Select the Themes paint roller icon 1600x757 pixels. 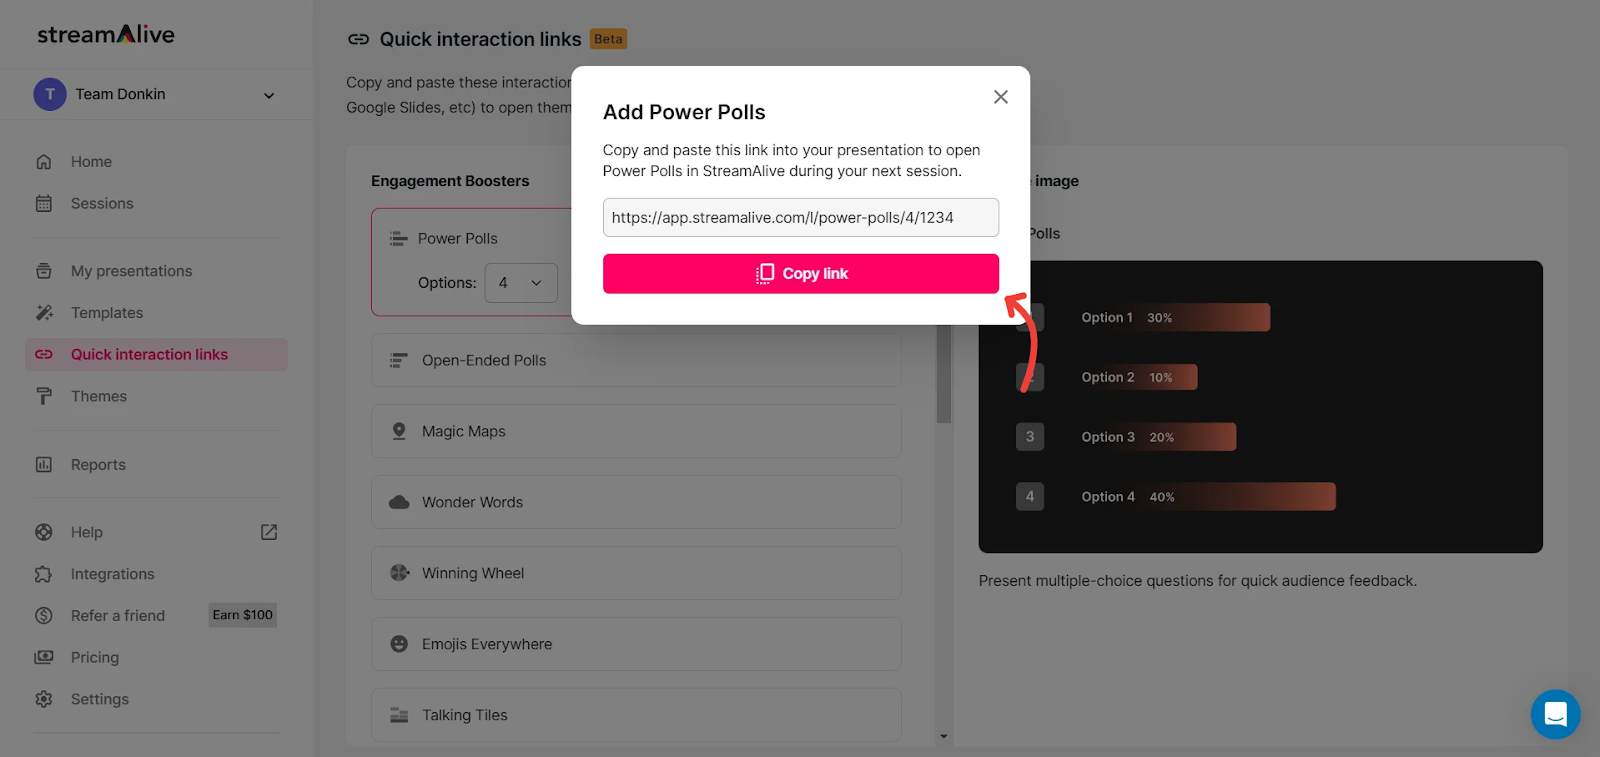pos(44,397)
